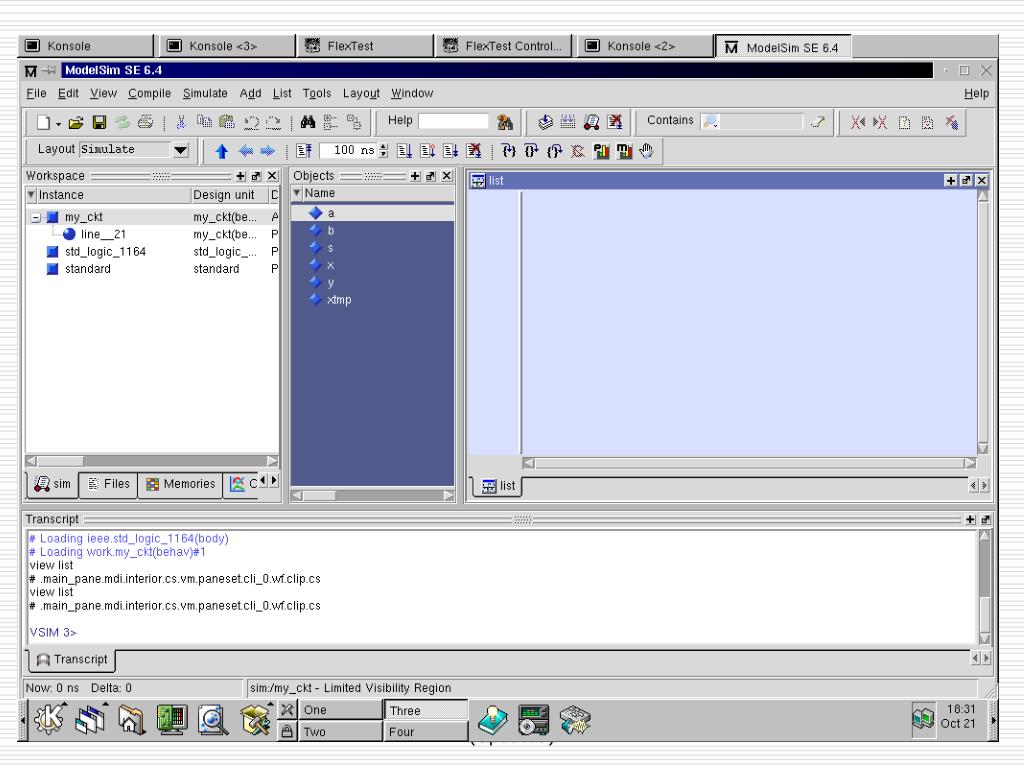
Task: Click into the Help search field
Action: click(x=453, y=121)
